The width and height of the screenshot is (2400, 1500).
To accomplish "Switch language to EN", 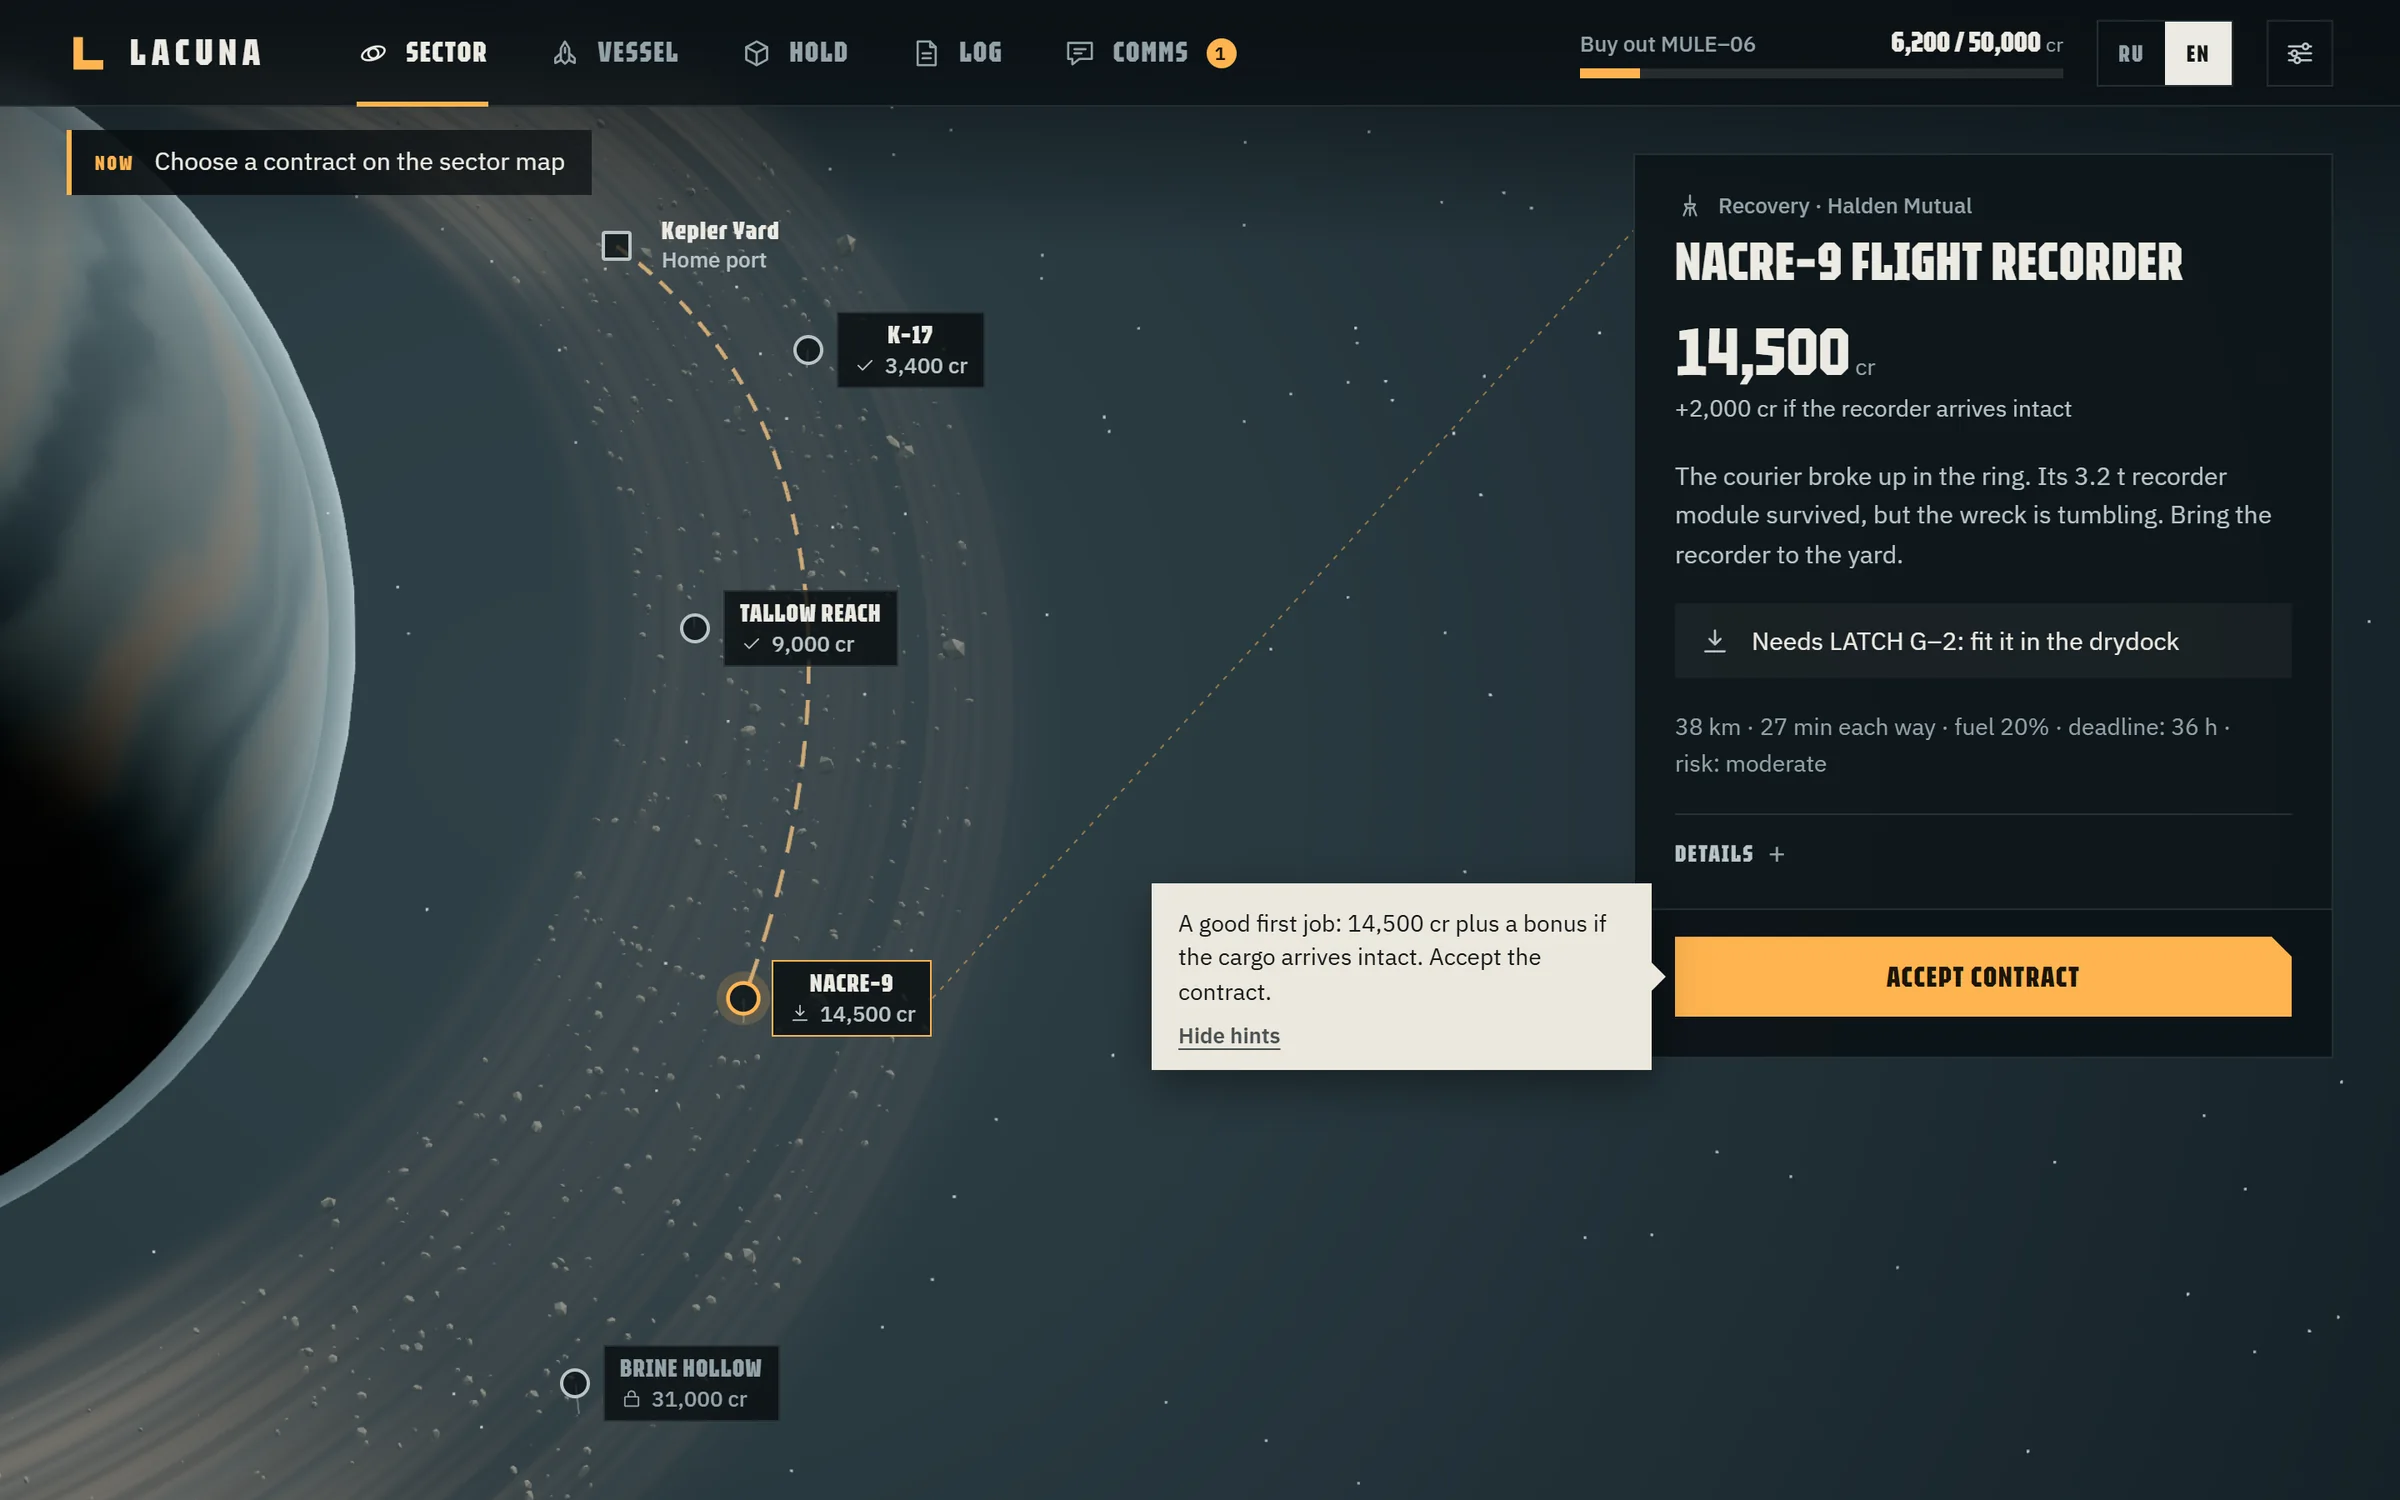I will (2197, 53).
